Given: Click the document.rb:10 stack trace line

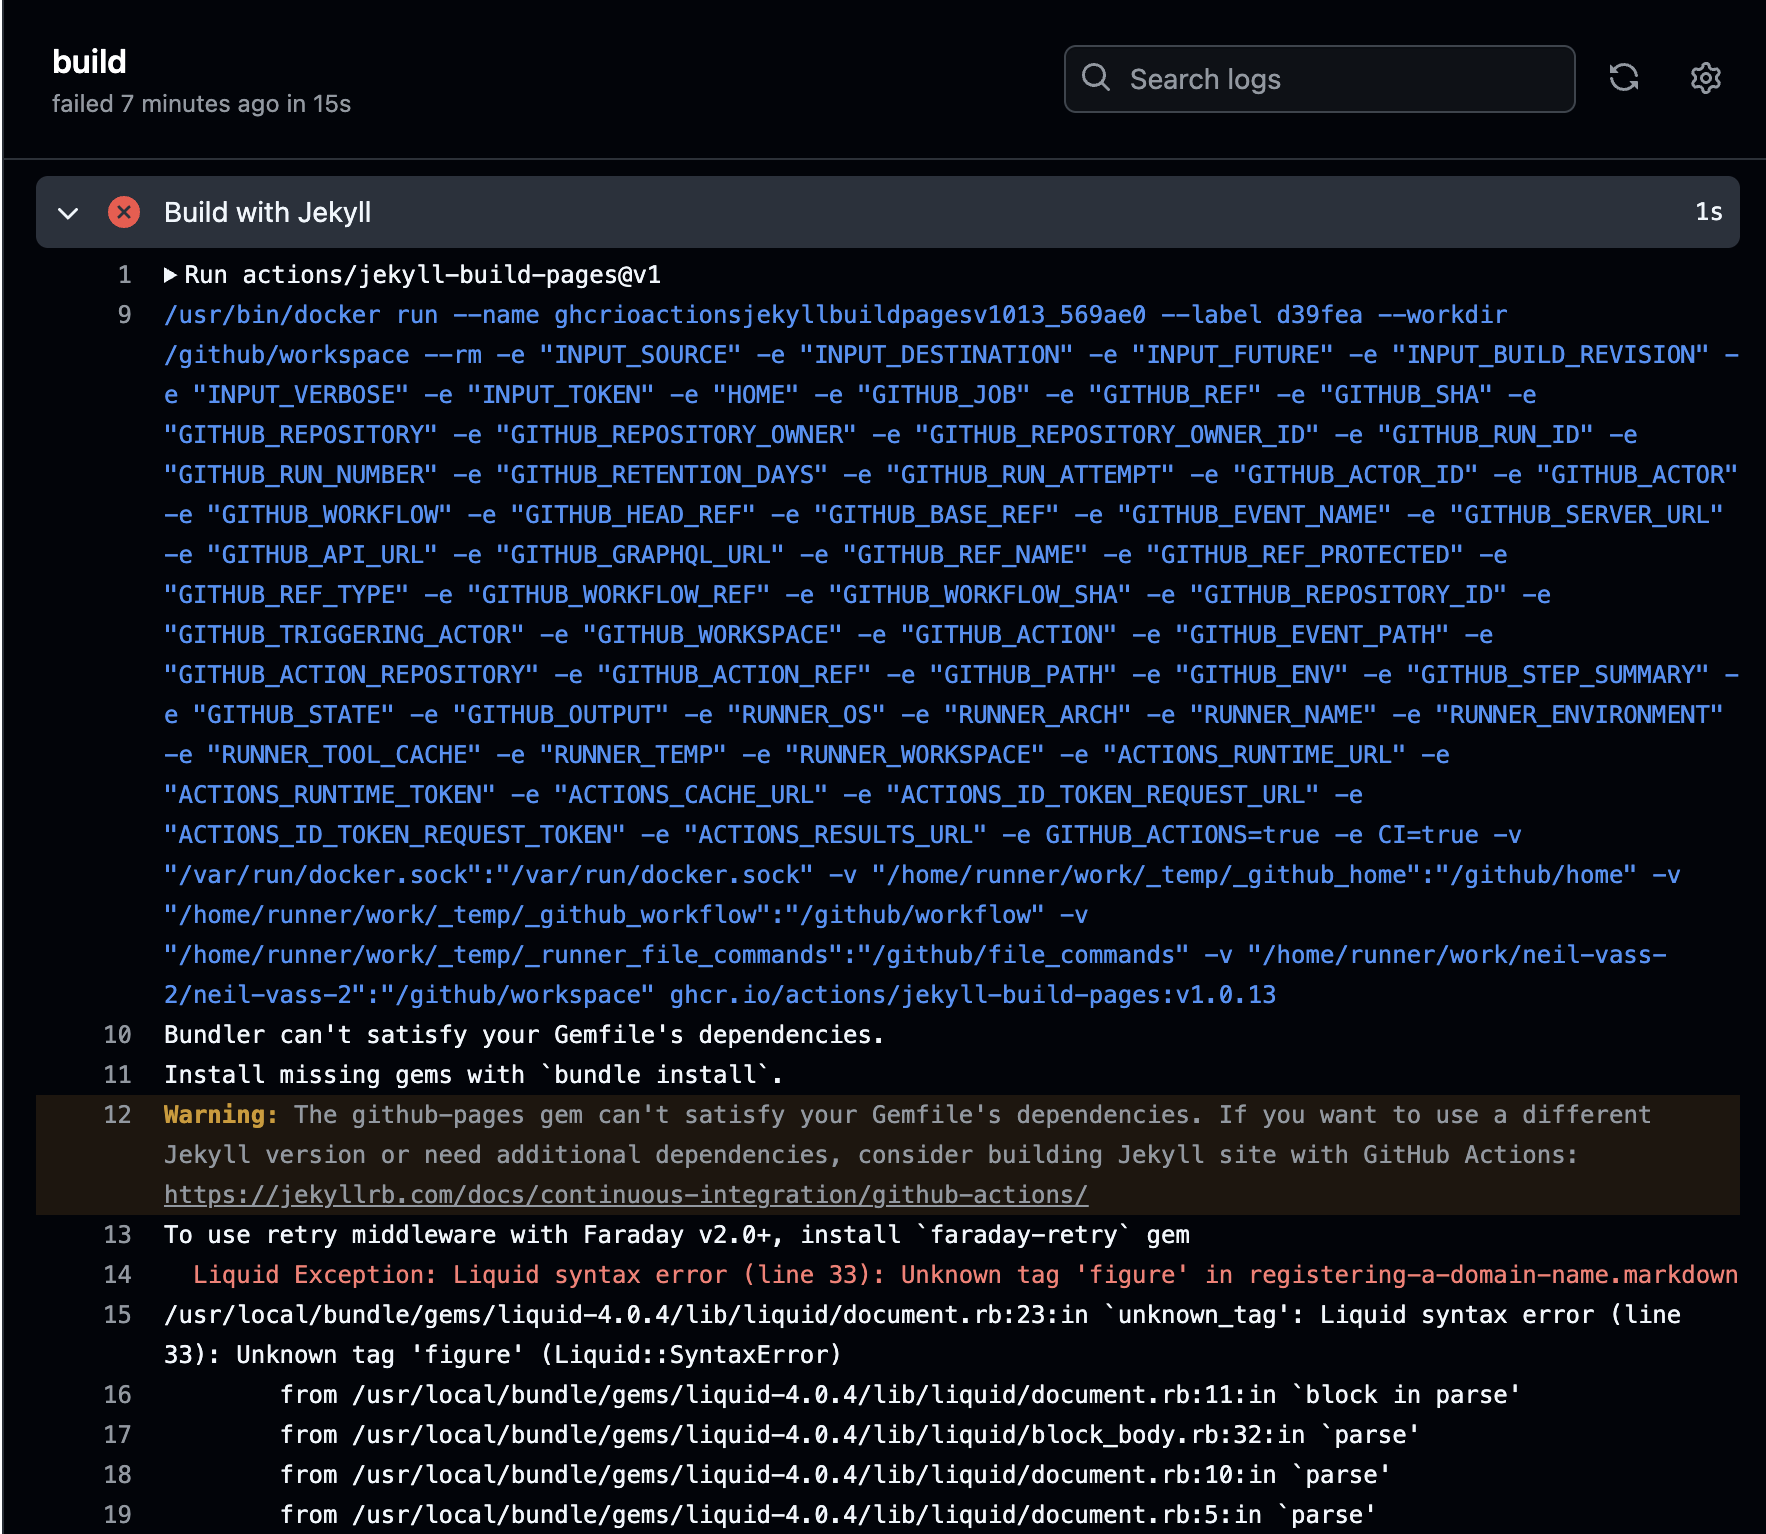Looking at the screenshot, I should (835, 1475).
